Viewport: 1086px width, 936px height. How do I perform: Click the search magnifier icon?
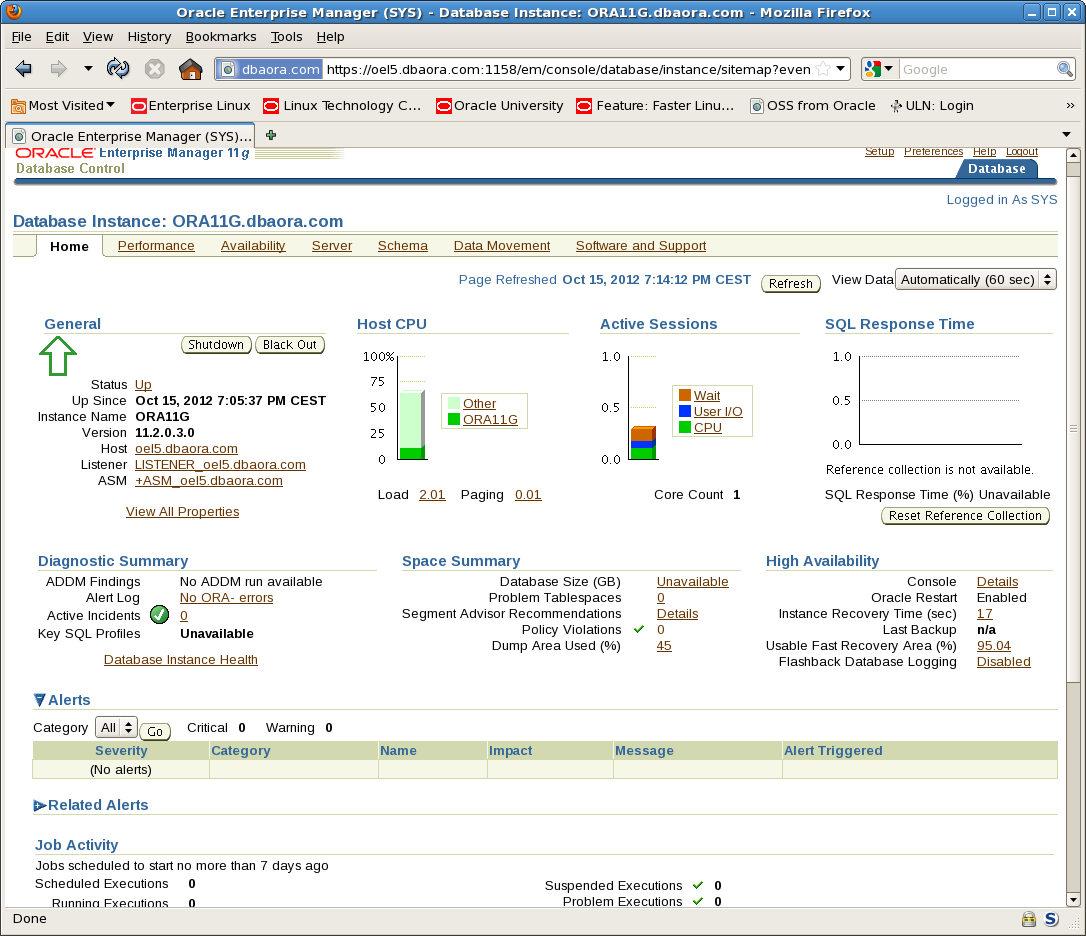(1065, 69)
